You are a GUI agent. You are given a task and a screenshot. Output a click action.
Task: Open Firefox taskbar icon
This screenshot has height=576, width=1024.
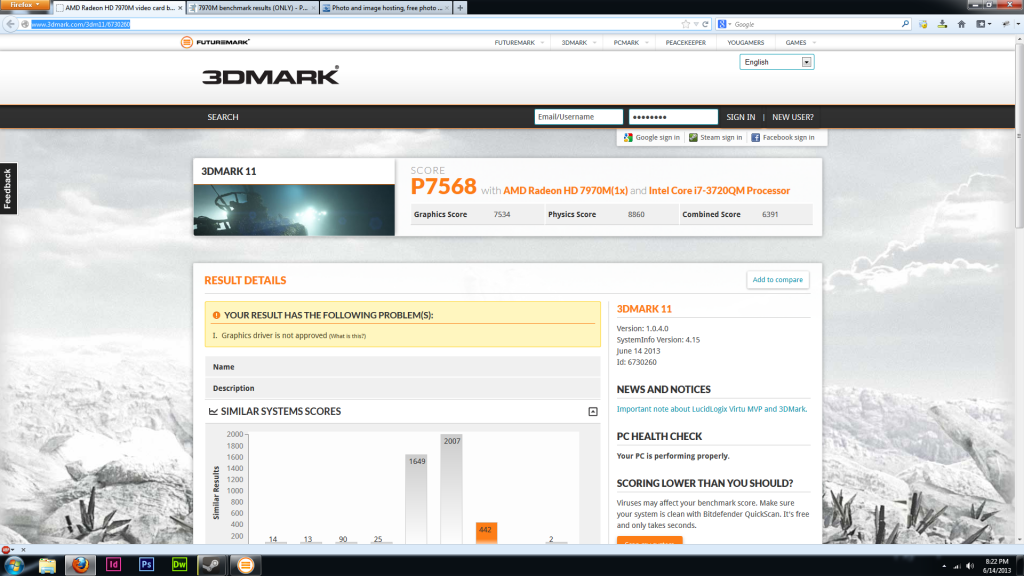(80, 565)
